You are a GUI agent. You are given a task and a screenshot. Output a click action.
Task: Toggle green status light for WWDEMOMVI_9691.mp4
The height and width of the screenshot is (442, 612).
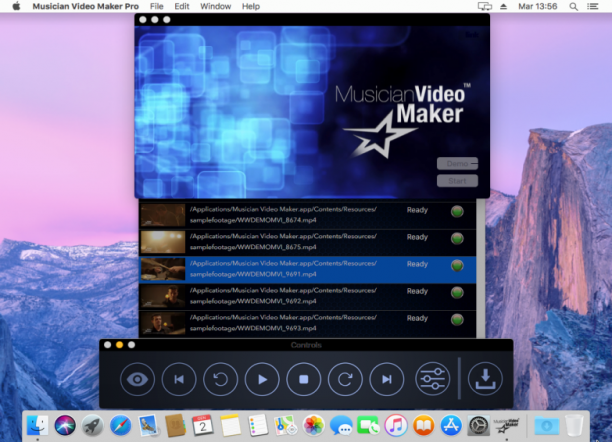point(457,266)
